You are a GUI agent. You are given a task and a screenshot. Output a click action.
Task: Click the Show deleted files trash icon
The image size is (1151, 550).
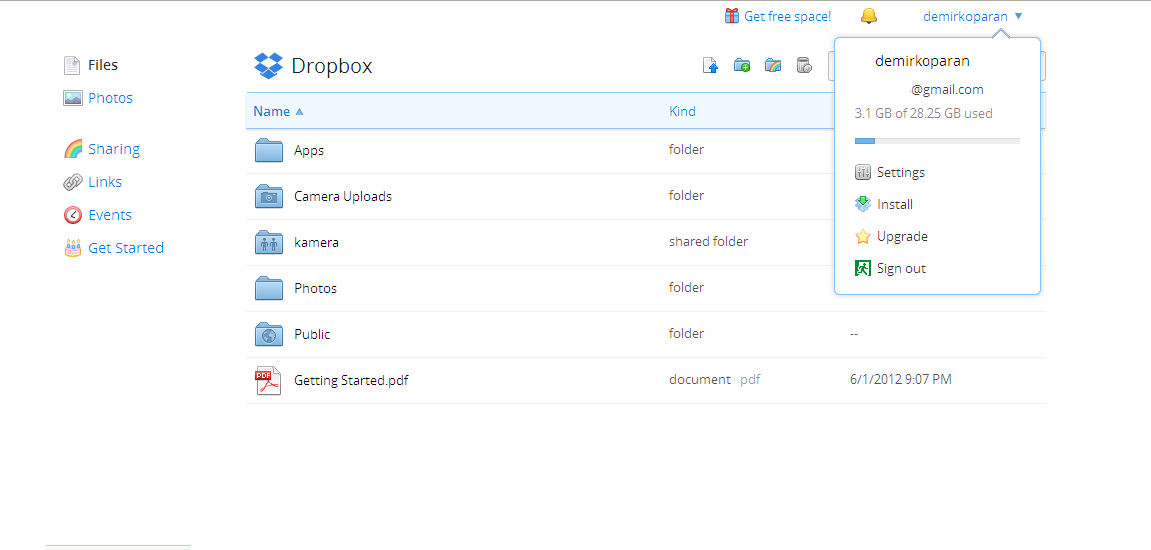tap(805, 66)
